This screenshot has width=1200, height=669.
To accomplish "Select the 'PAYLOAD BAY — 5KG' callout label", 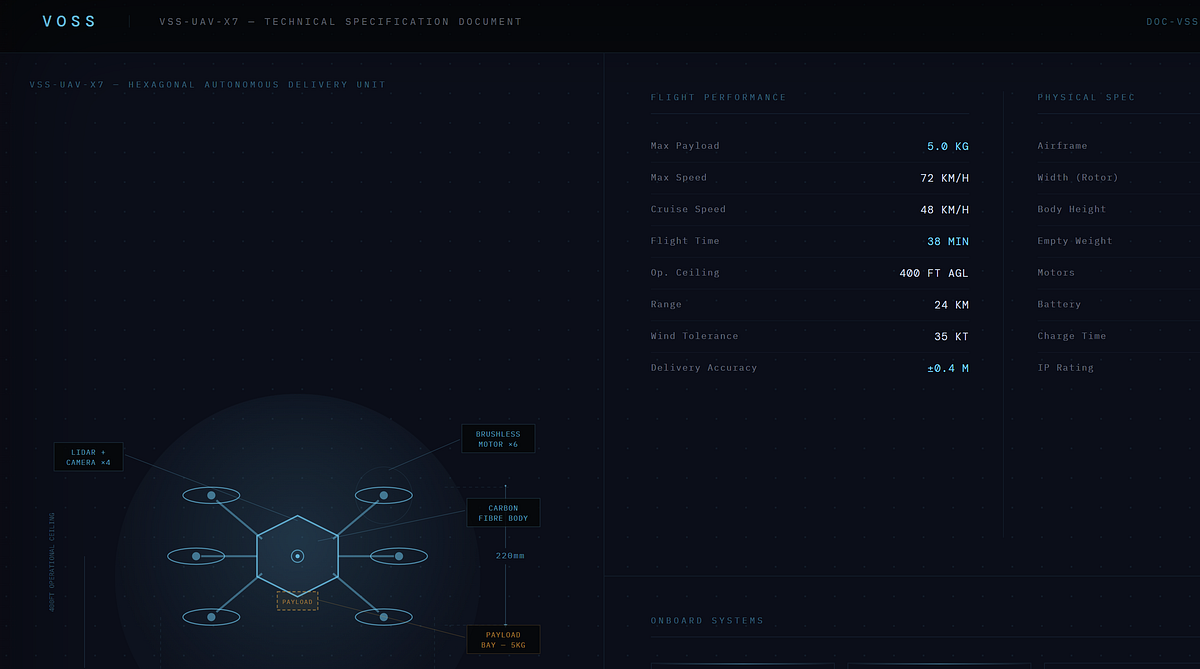I will [x=503, y=640].
